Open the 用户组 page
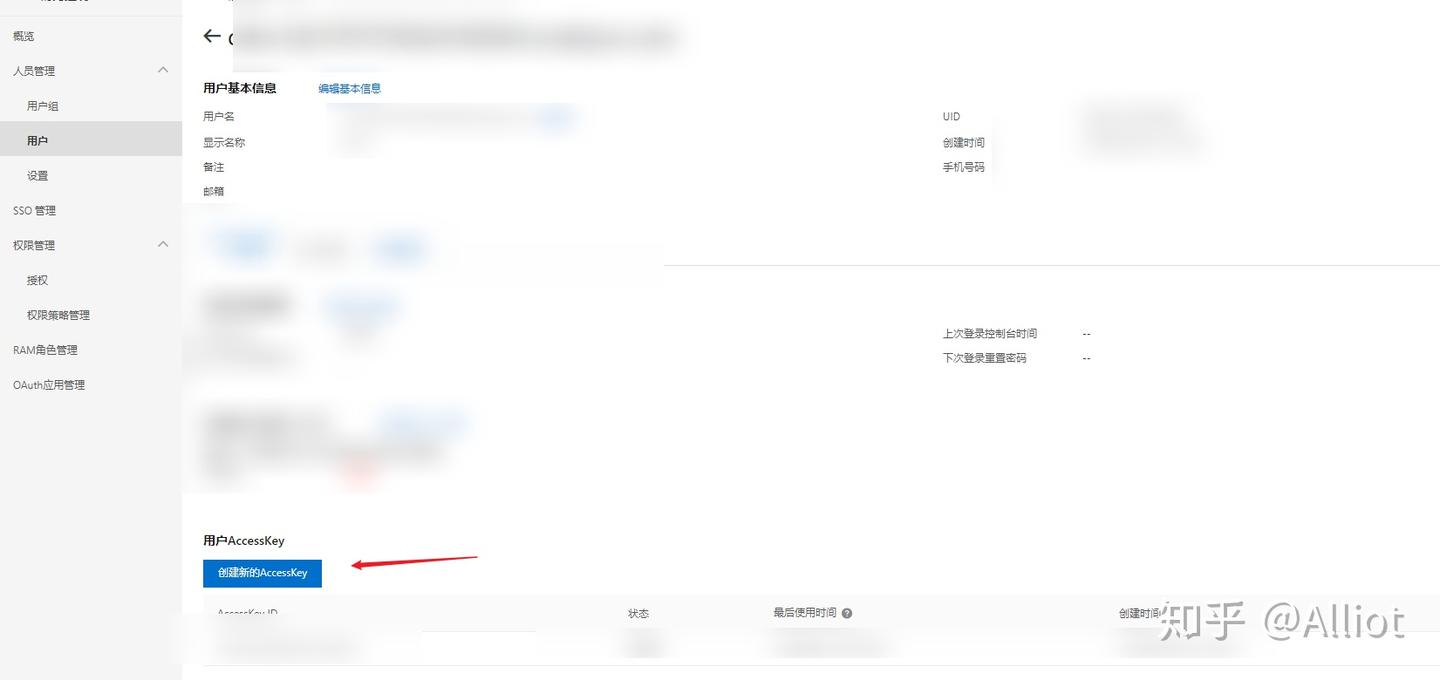Image resolution: width=1440 pixels, height=680 pixels. coord(43,106)
